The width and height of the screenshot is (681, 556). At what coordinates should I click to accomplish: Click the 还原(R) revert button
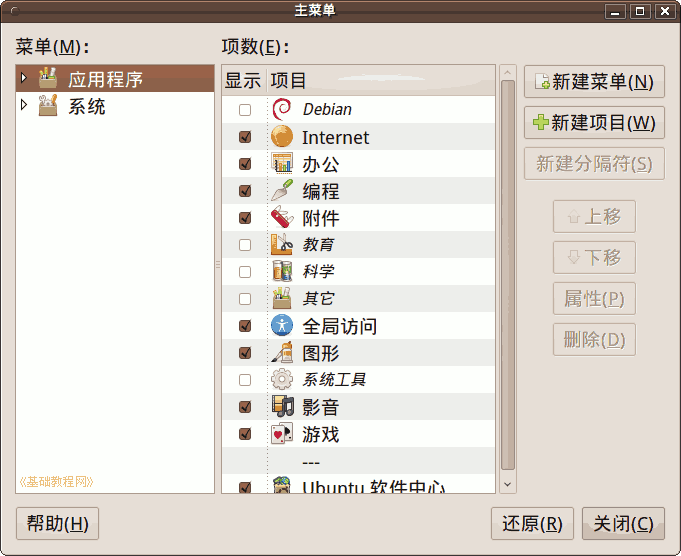coord(532,523)
